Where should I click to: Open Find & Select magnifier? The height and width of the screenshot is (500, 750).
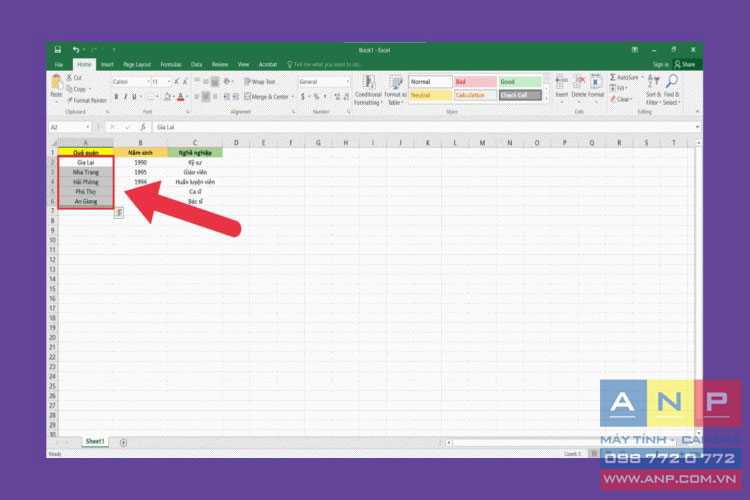(671, 90)
